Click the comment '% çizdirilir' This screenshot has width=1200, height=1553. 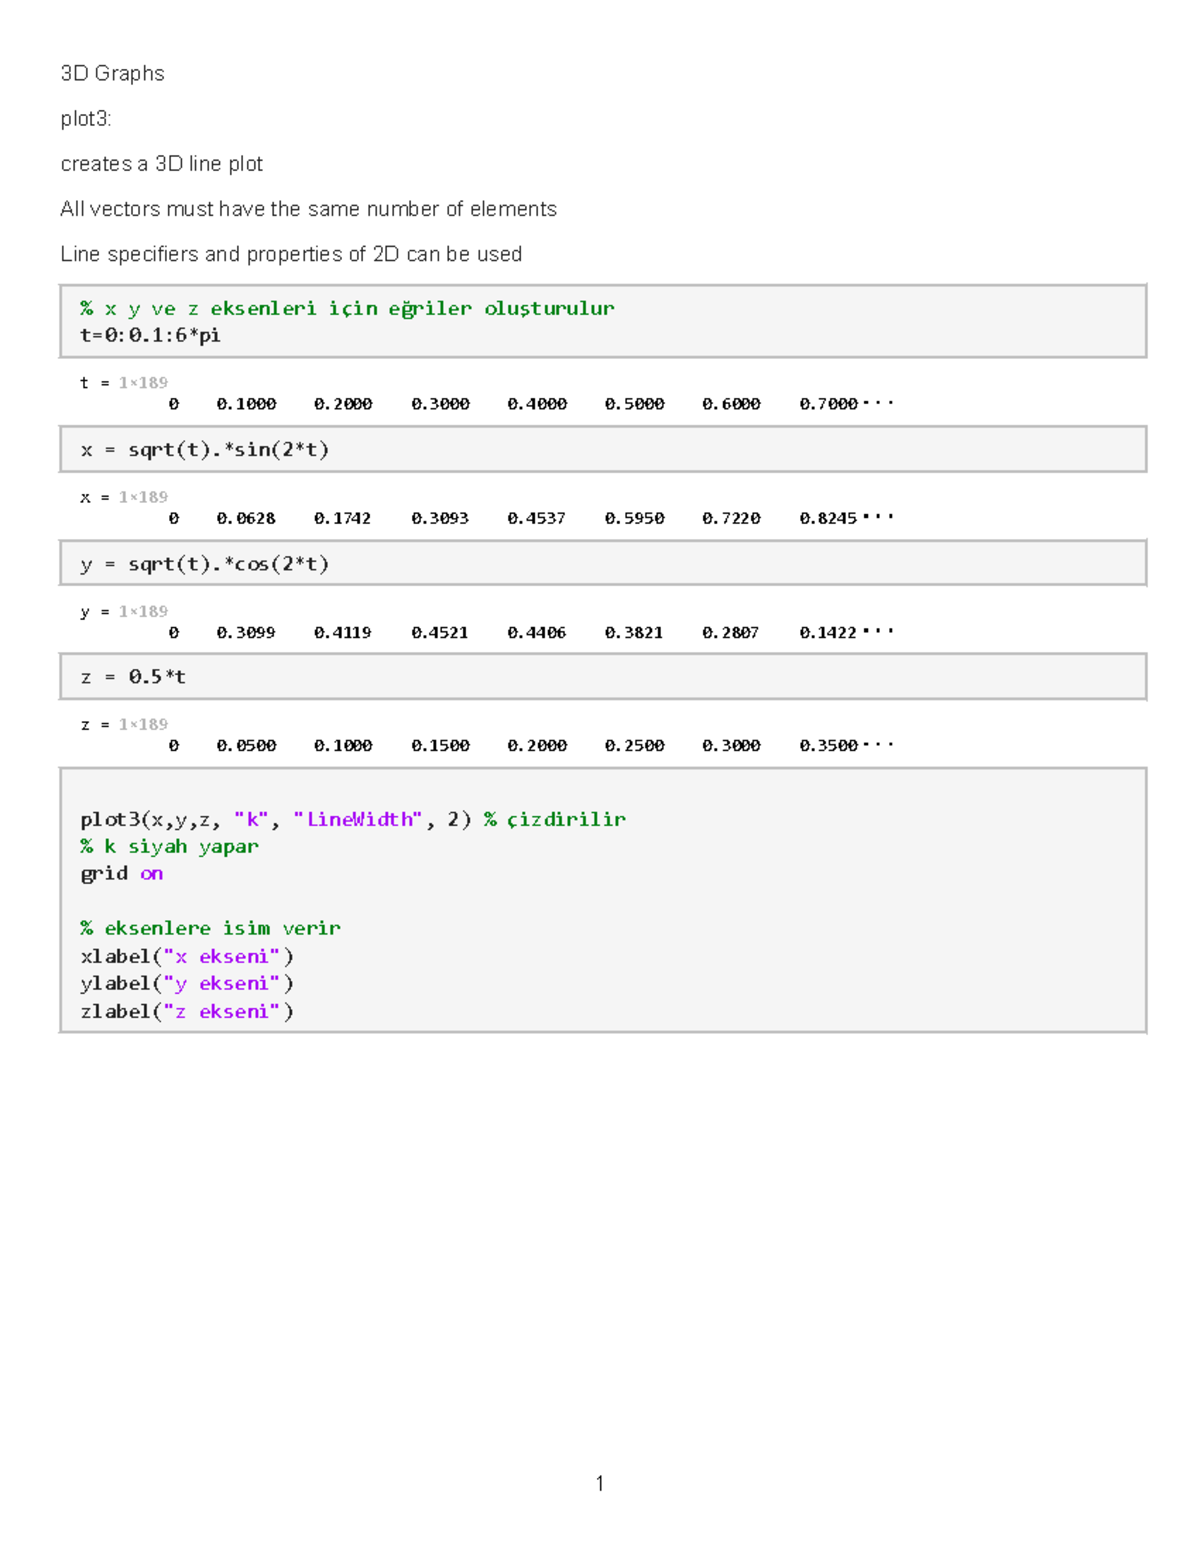[x=555, y=819]
